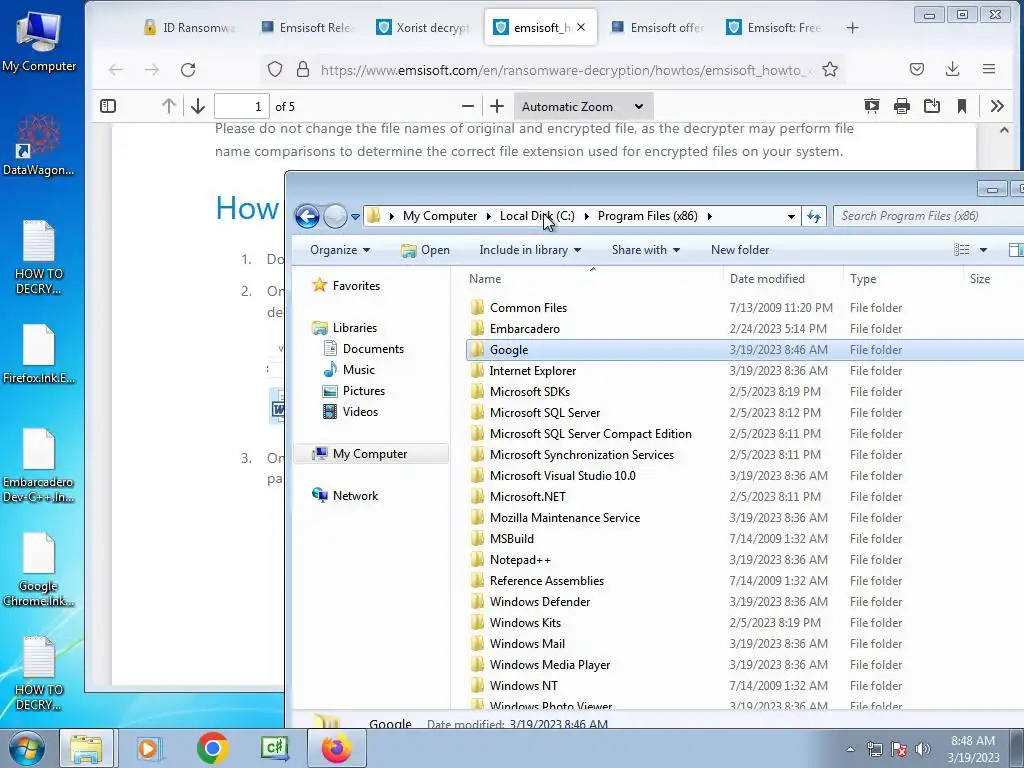The height and width of the screenshot is (768, 1024).
Task: Click Explorer's back navigation button
Action: coord(307,216)
